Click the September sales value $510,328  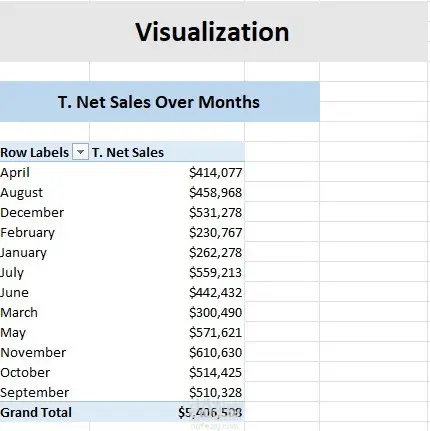[x=215, y=393]
